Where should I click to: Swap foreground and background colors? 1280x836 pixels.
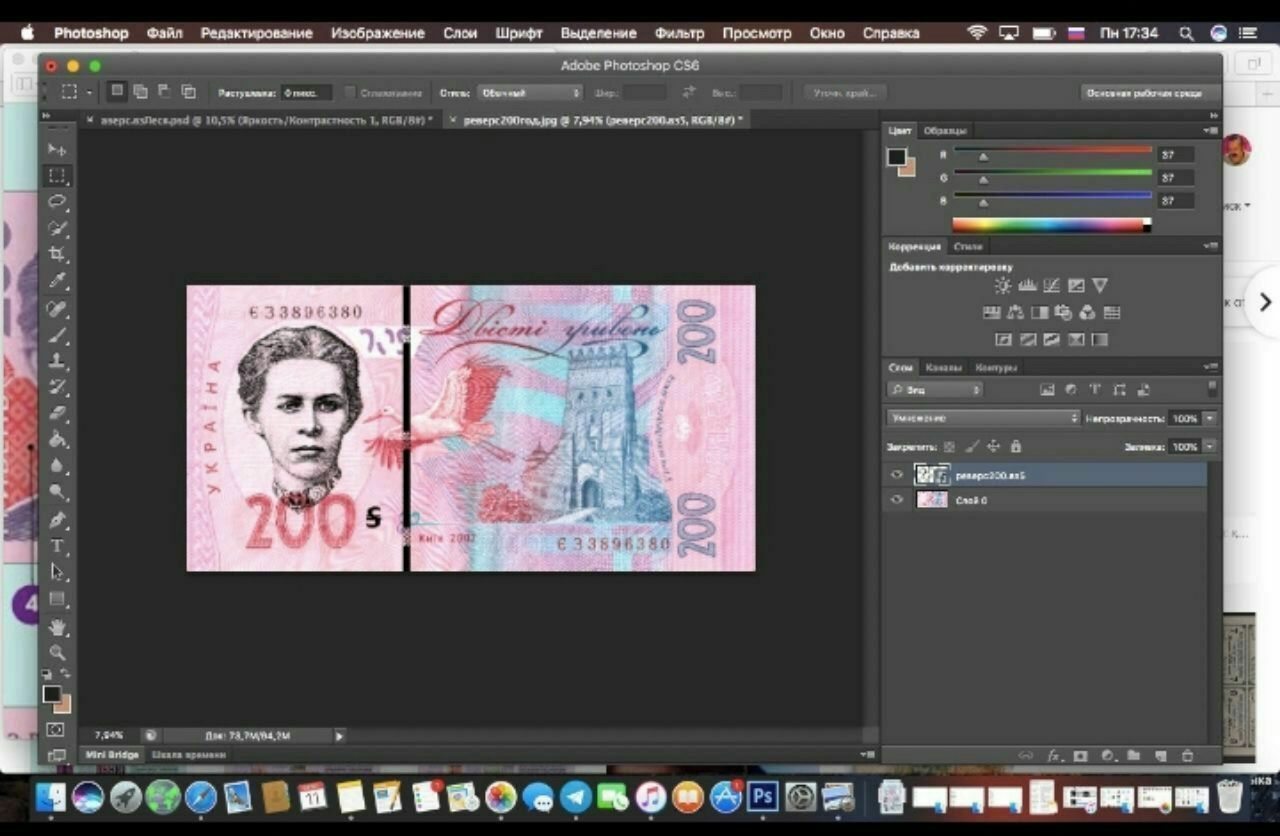pos(66,675)
